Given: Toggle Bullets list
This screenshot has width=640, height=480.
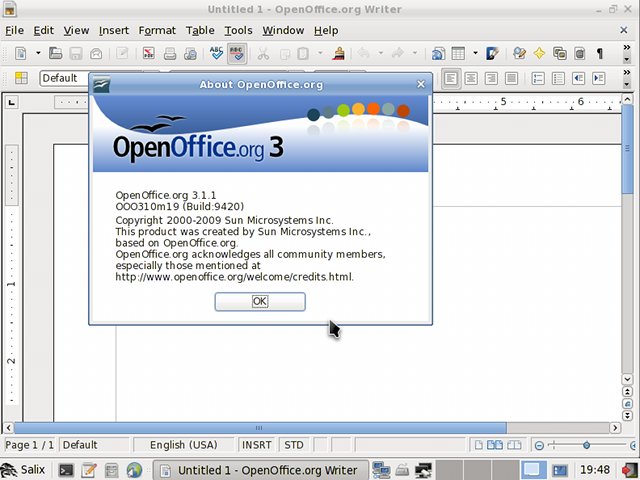Looking at the screenshot, I should pos(558,78).
